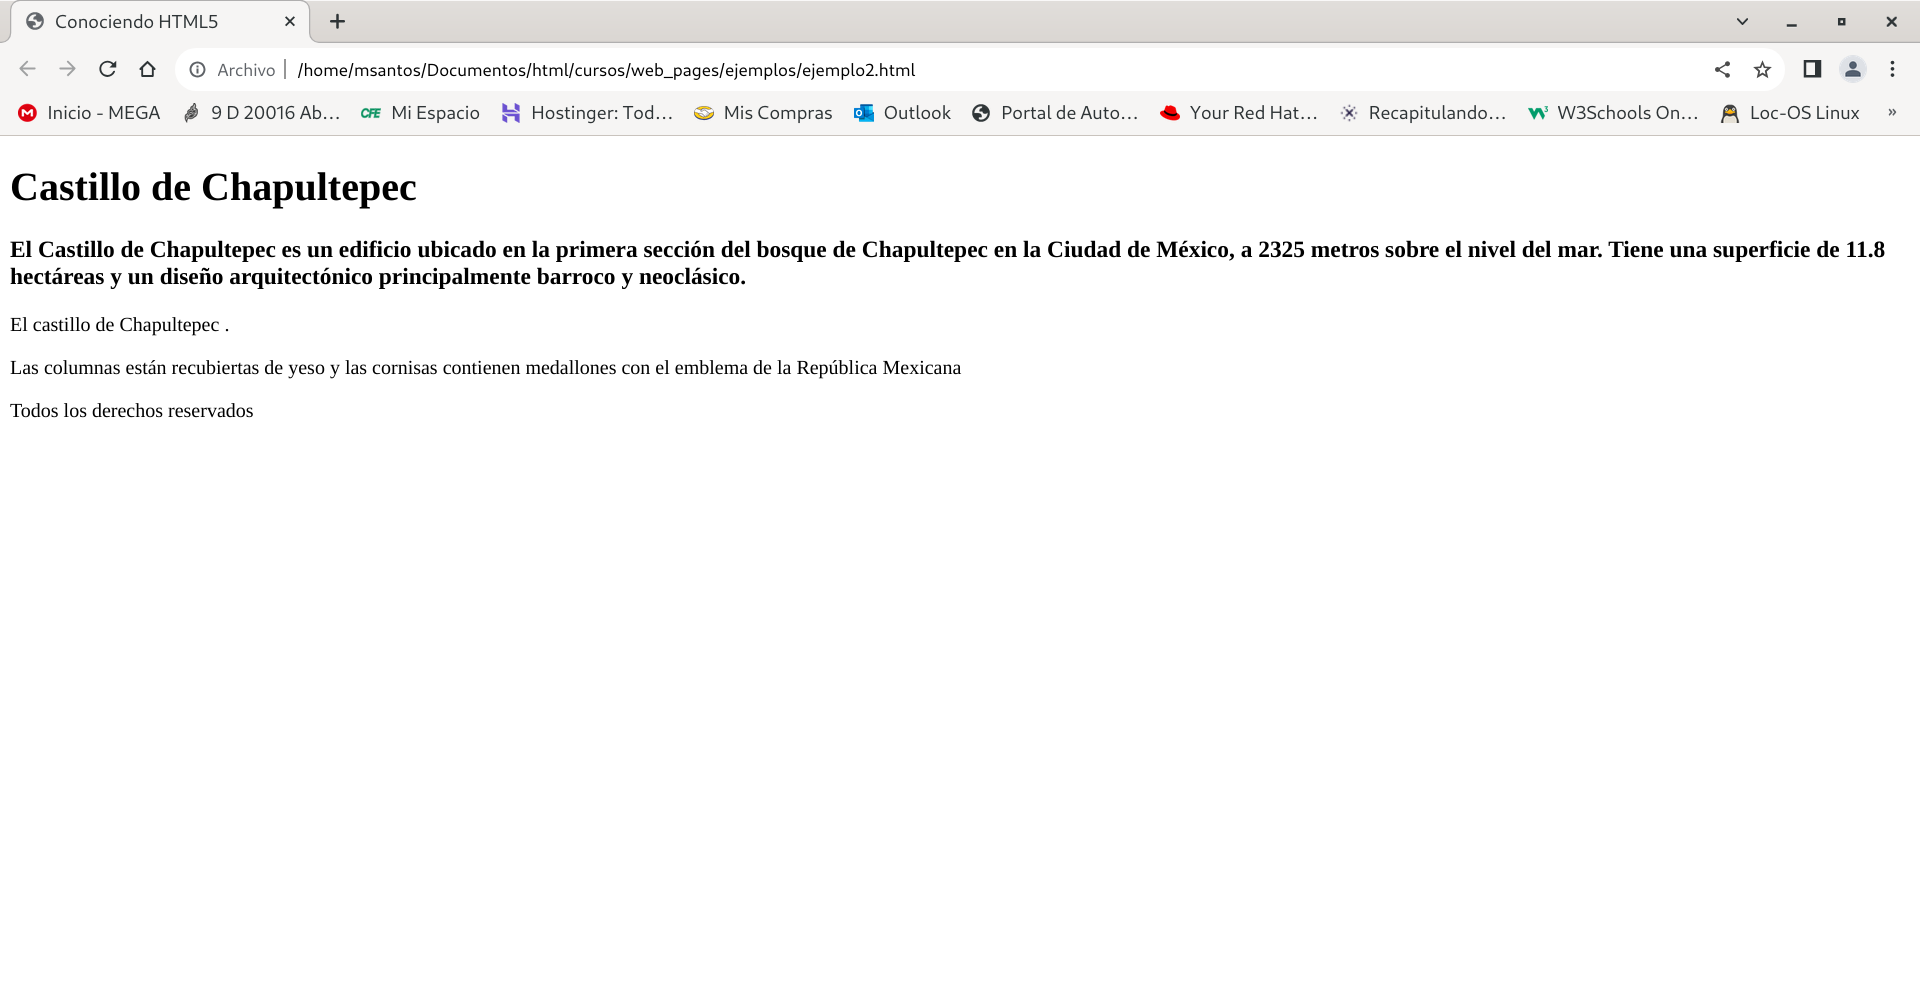View site information next to Archivo
The width and height of the screenshot is (1920, 993).
coord(198,69)
